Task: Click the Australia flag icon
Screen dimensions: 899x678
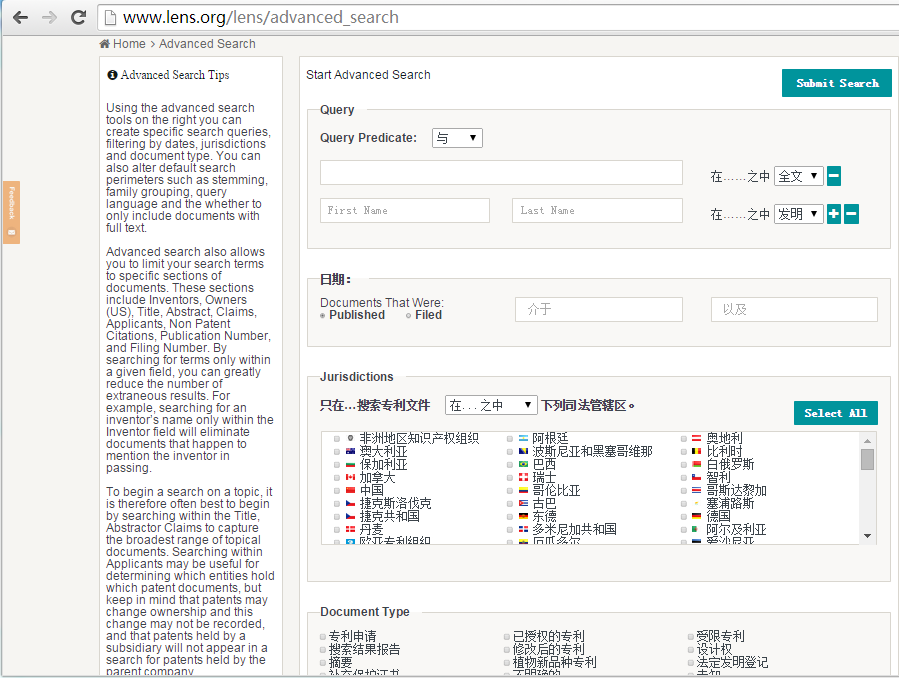Action: (x=350, y=451)
